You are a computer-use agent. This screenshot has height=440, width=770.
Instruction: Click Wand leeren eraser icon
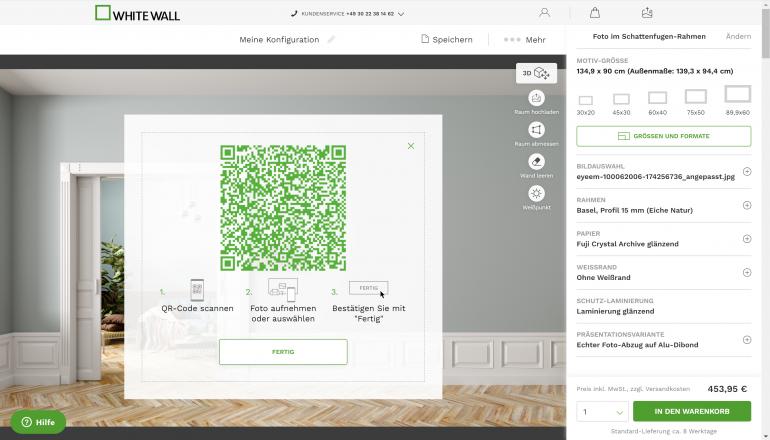(x=536, y=162)
